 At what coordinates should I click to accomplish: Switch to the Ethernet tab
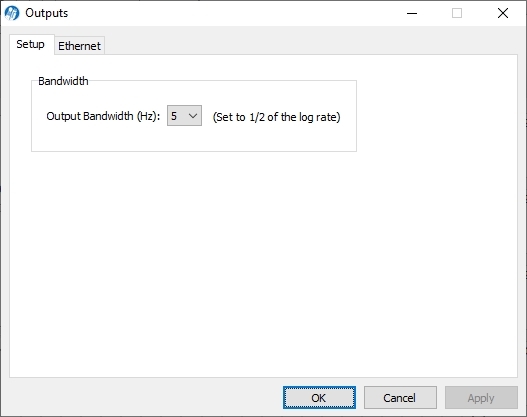click(79, 46)
